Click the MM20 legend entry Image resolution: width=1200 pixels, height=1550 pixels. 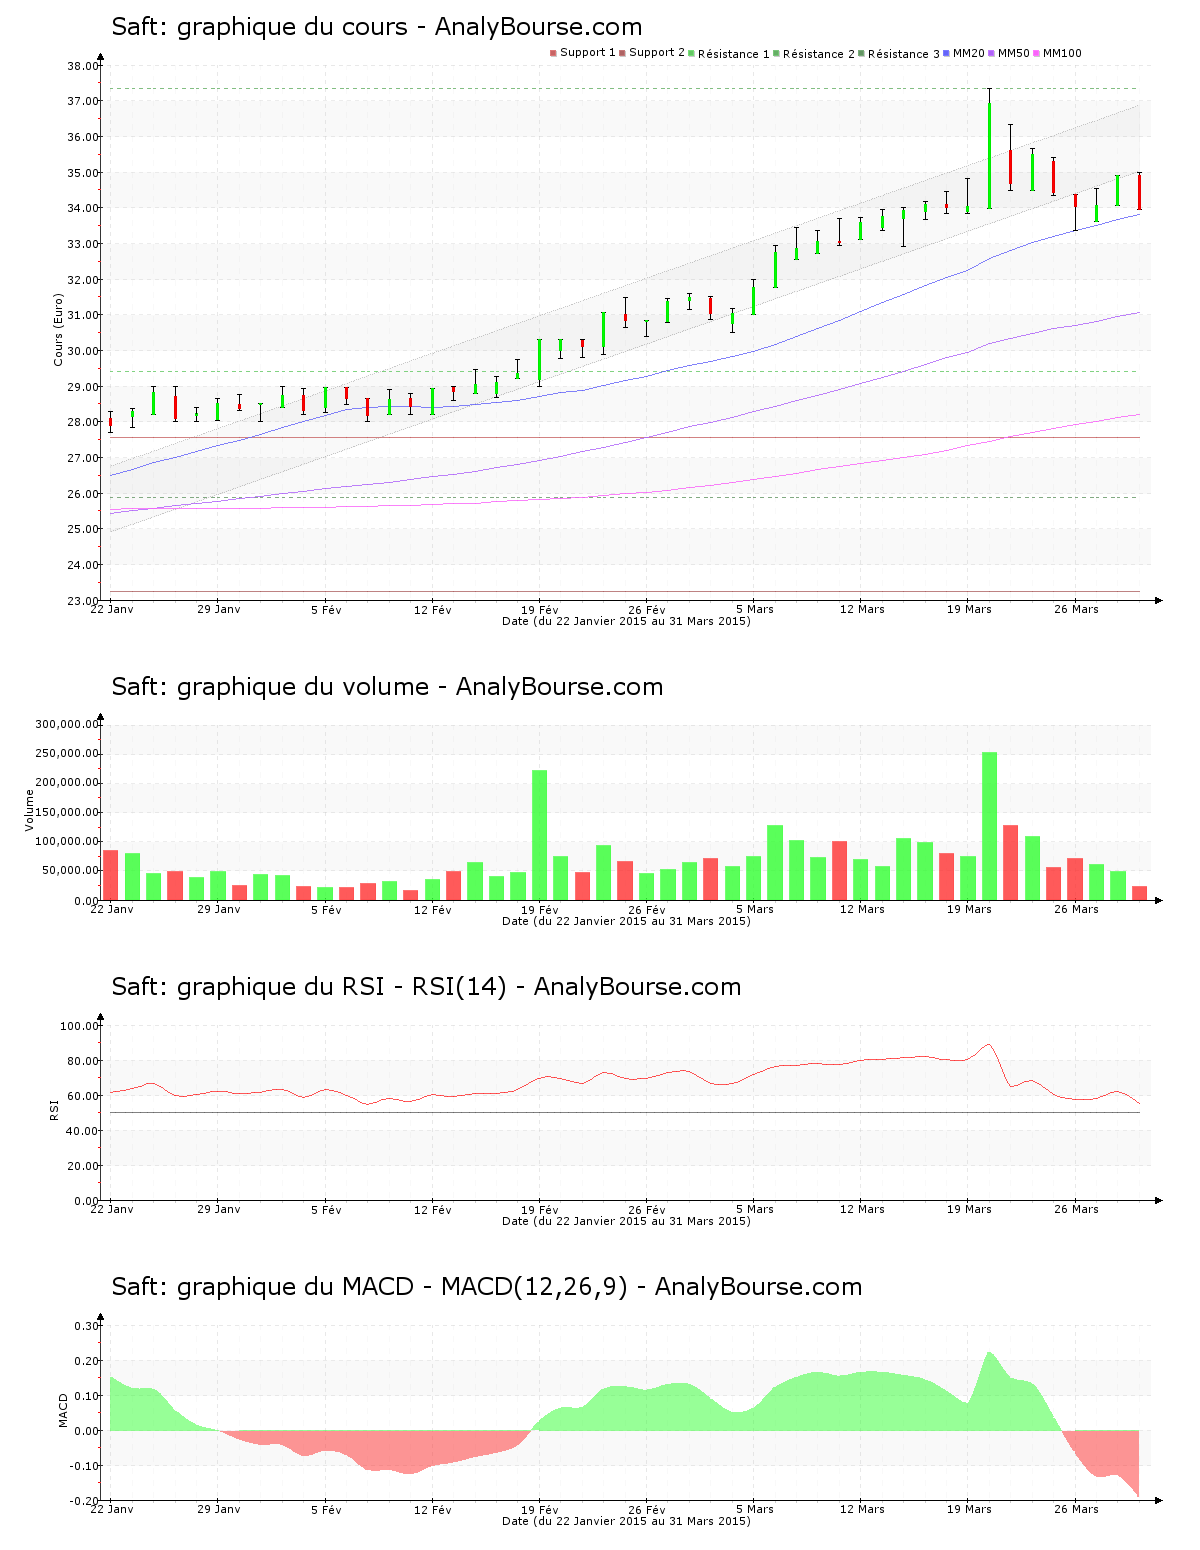964,53
